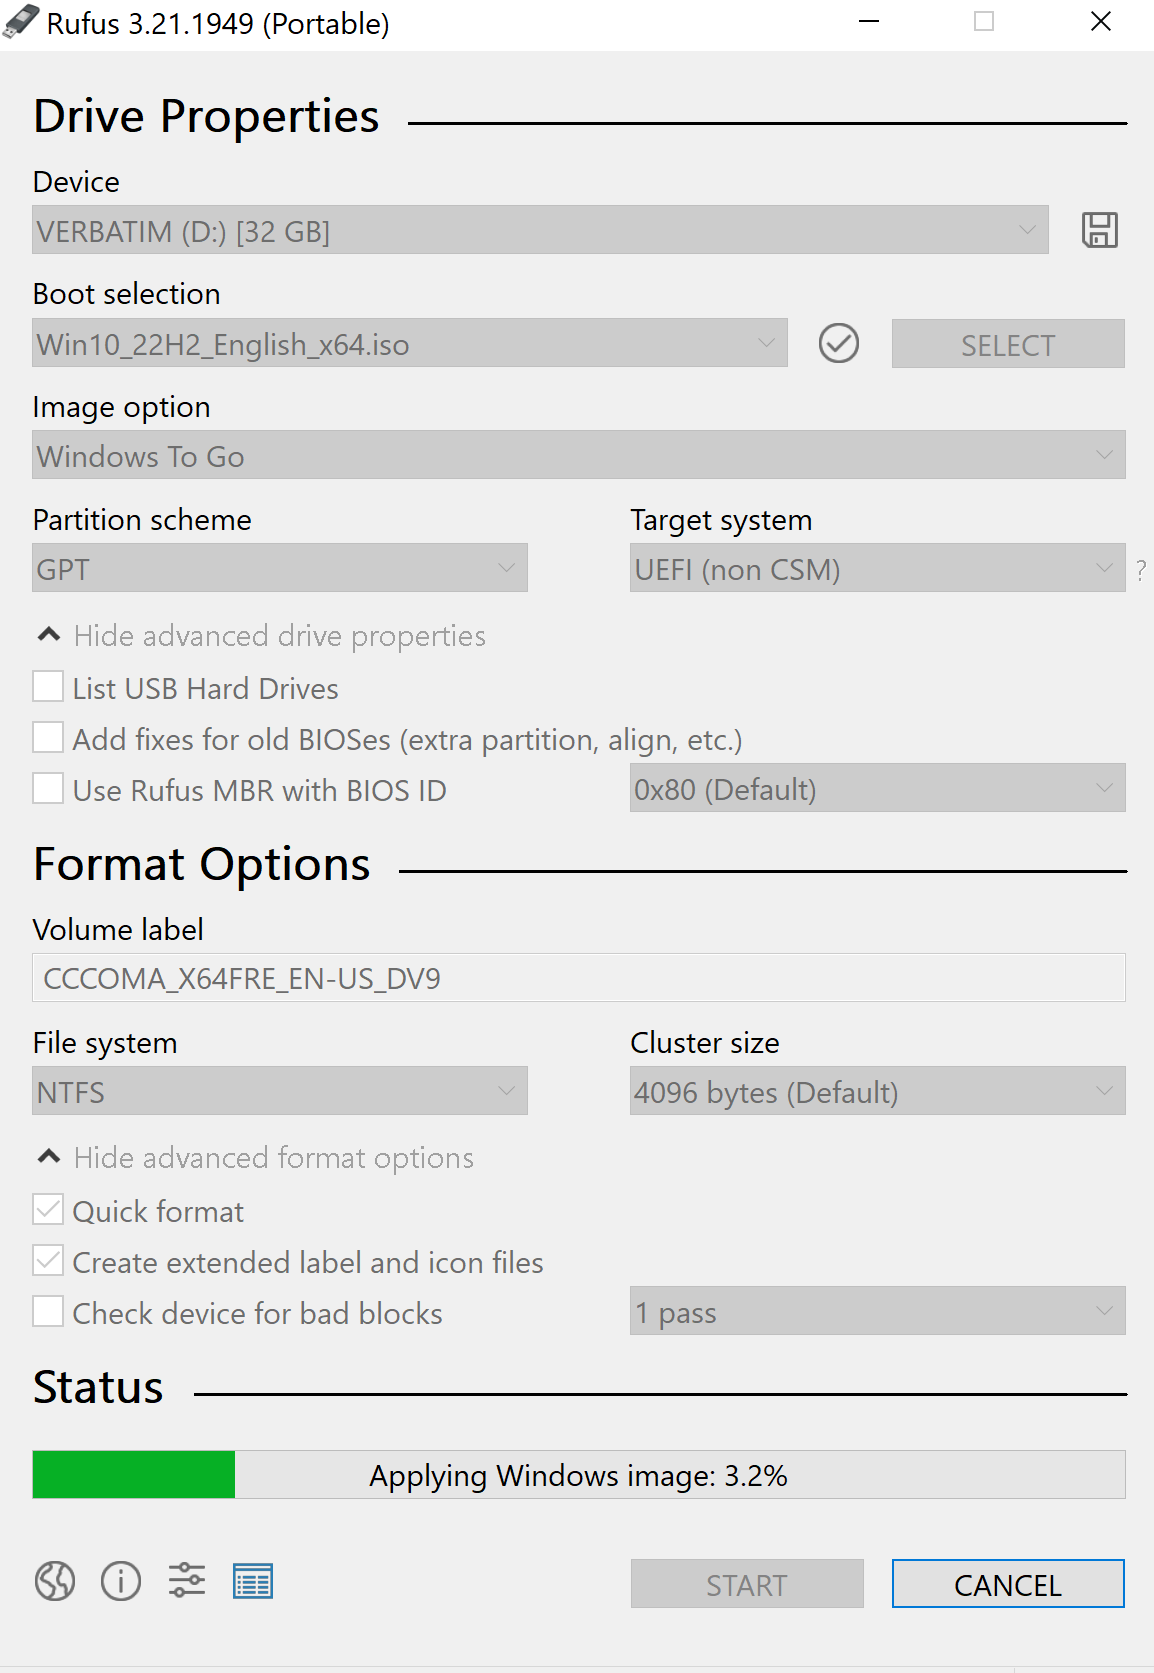The image size is (1154, 1673).
Task: Open the Partition scheme GPT dropdown
Action: (280, 568)
